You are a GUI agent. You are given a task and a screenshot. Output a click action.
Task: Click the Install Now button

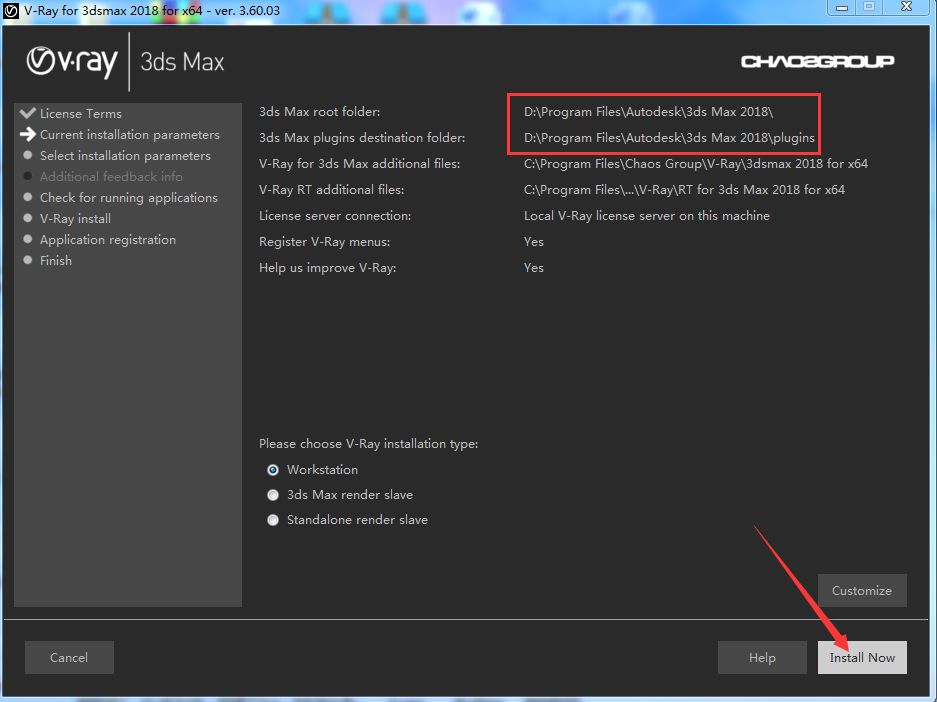862,657
